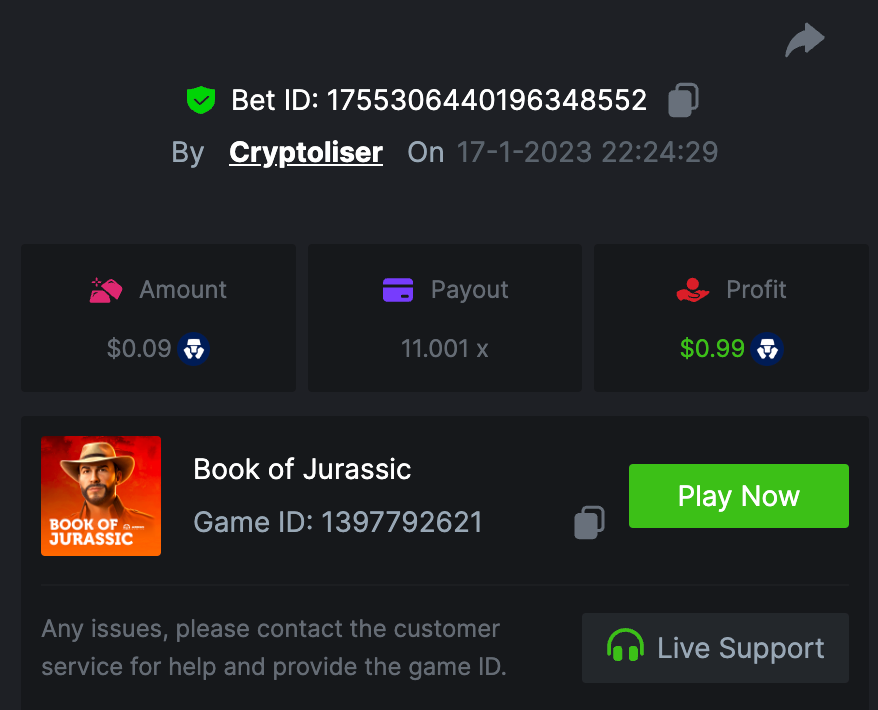Click the 11.001 x payout value
The height and width of the screenshot is (710, 878).
444,349
